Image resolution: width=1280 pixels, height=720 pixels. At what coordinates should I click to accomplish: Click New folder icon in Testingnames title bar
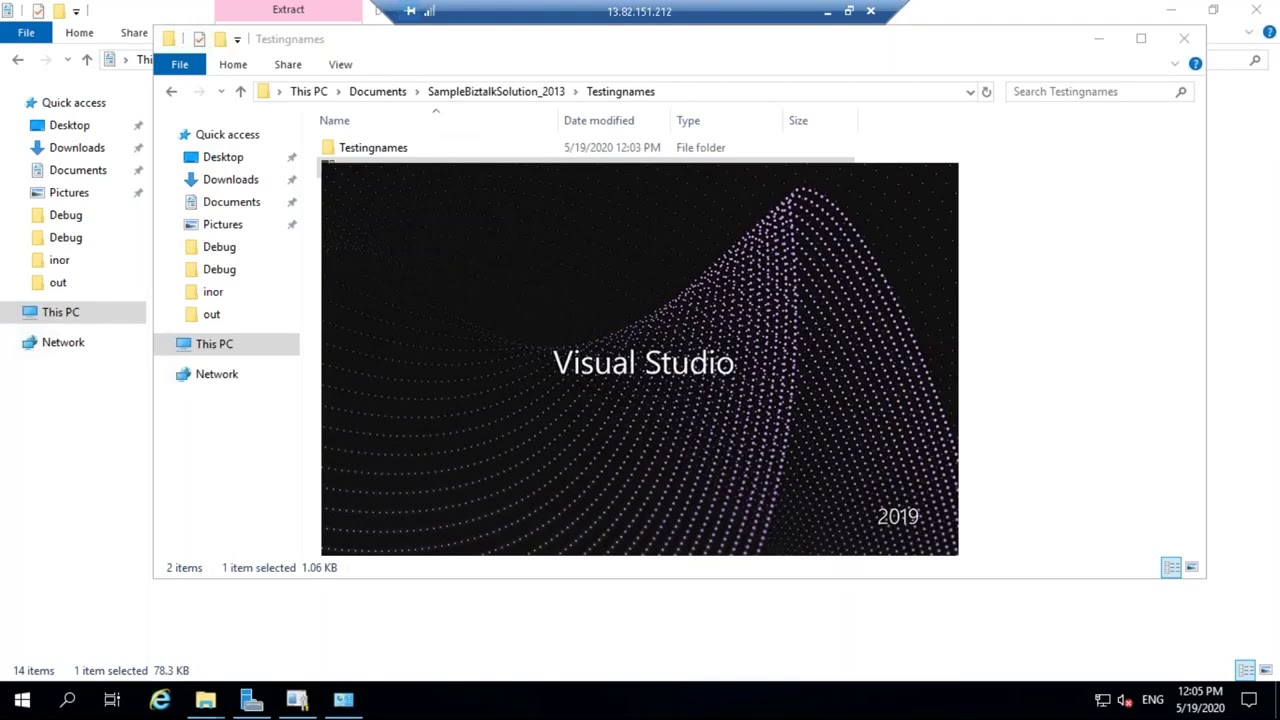(220, 39)
